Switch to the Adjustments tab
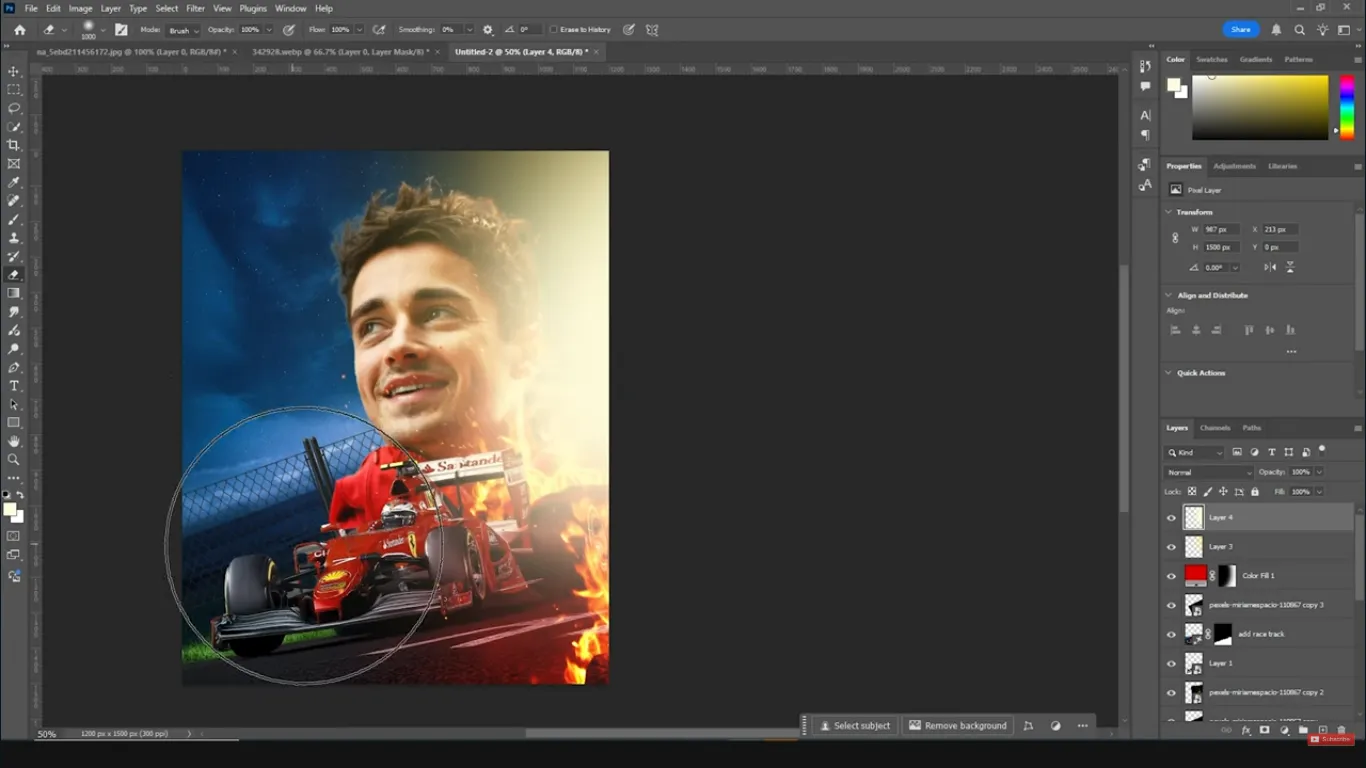Screen dimensions: 1366x768 pos(1234,166)
